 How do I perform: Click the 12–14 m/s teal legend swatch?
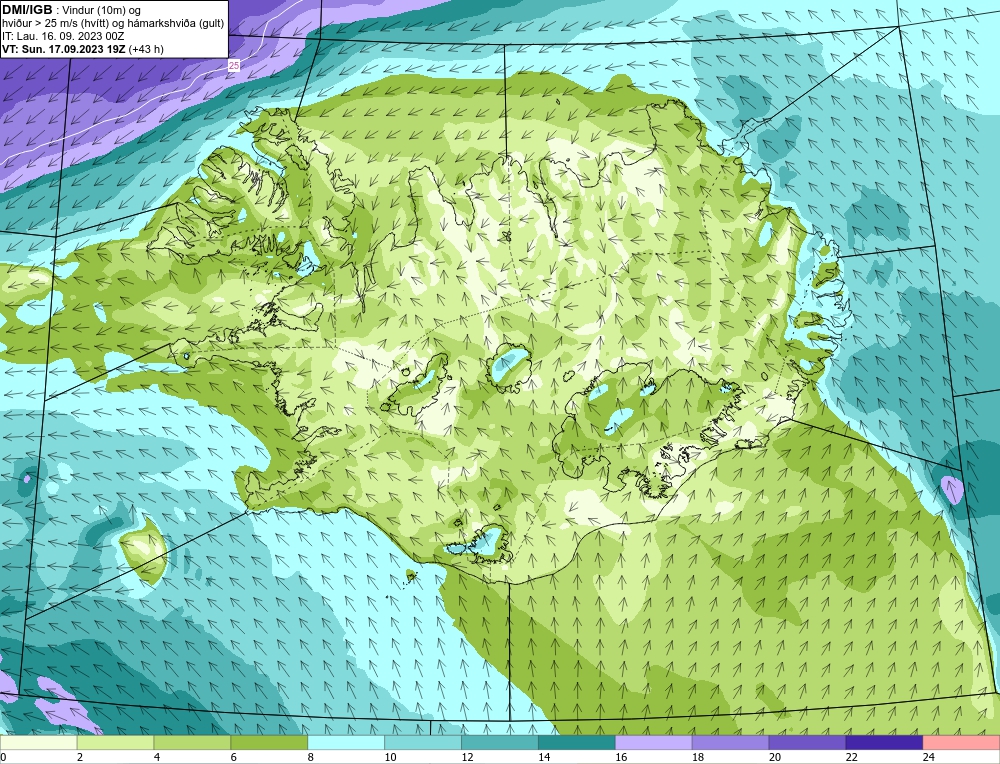coord(500,742)
